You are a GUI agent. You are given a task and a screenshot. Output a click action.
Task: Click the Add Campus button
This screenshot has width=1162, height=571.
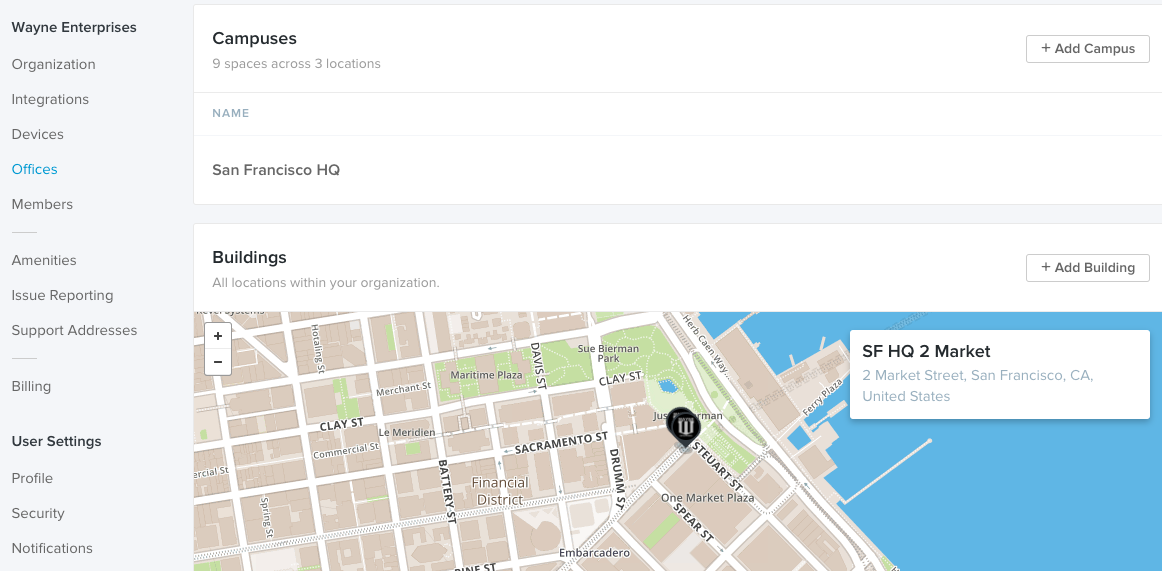coord(1087,49)
